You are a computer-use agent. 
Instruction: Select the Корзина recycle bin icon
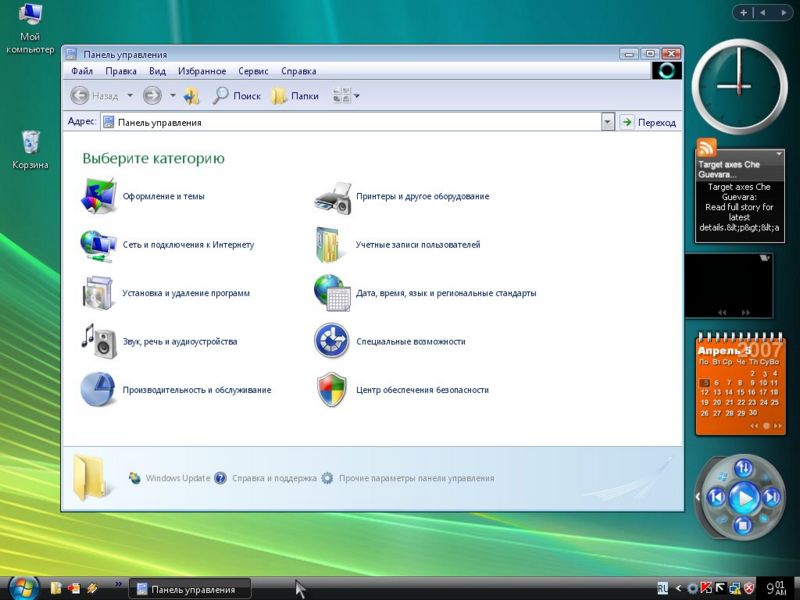30,149
